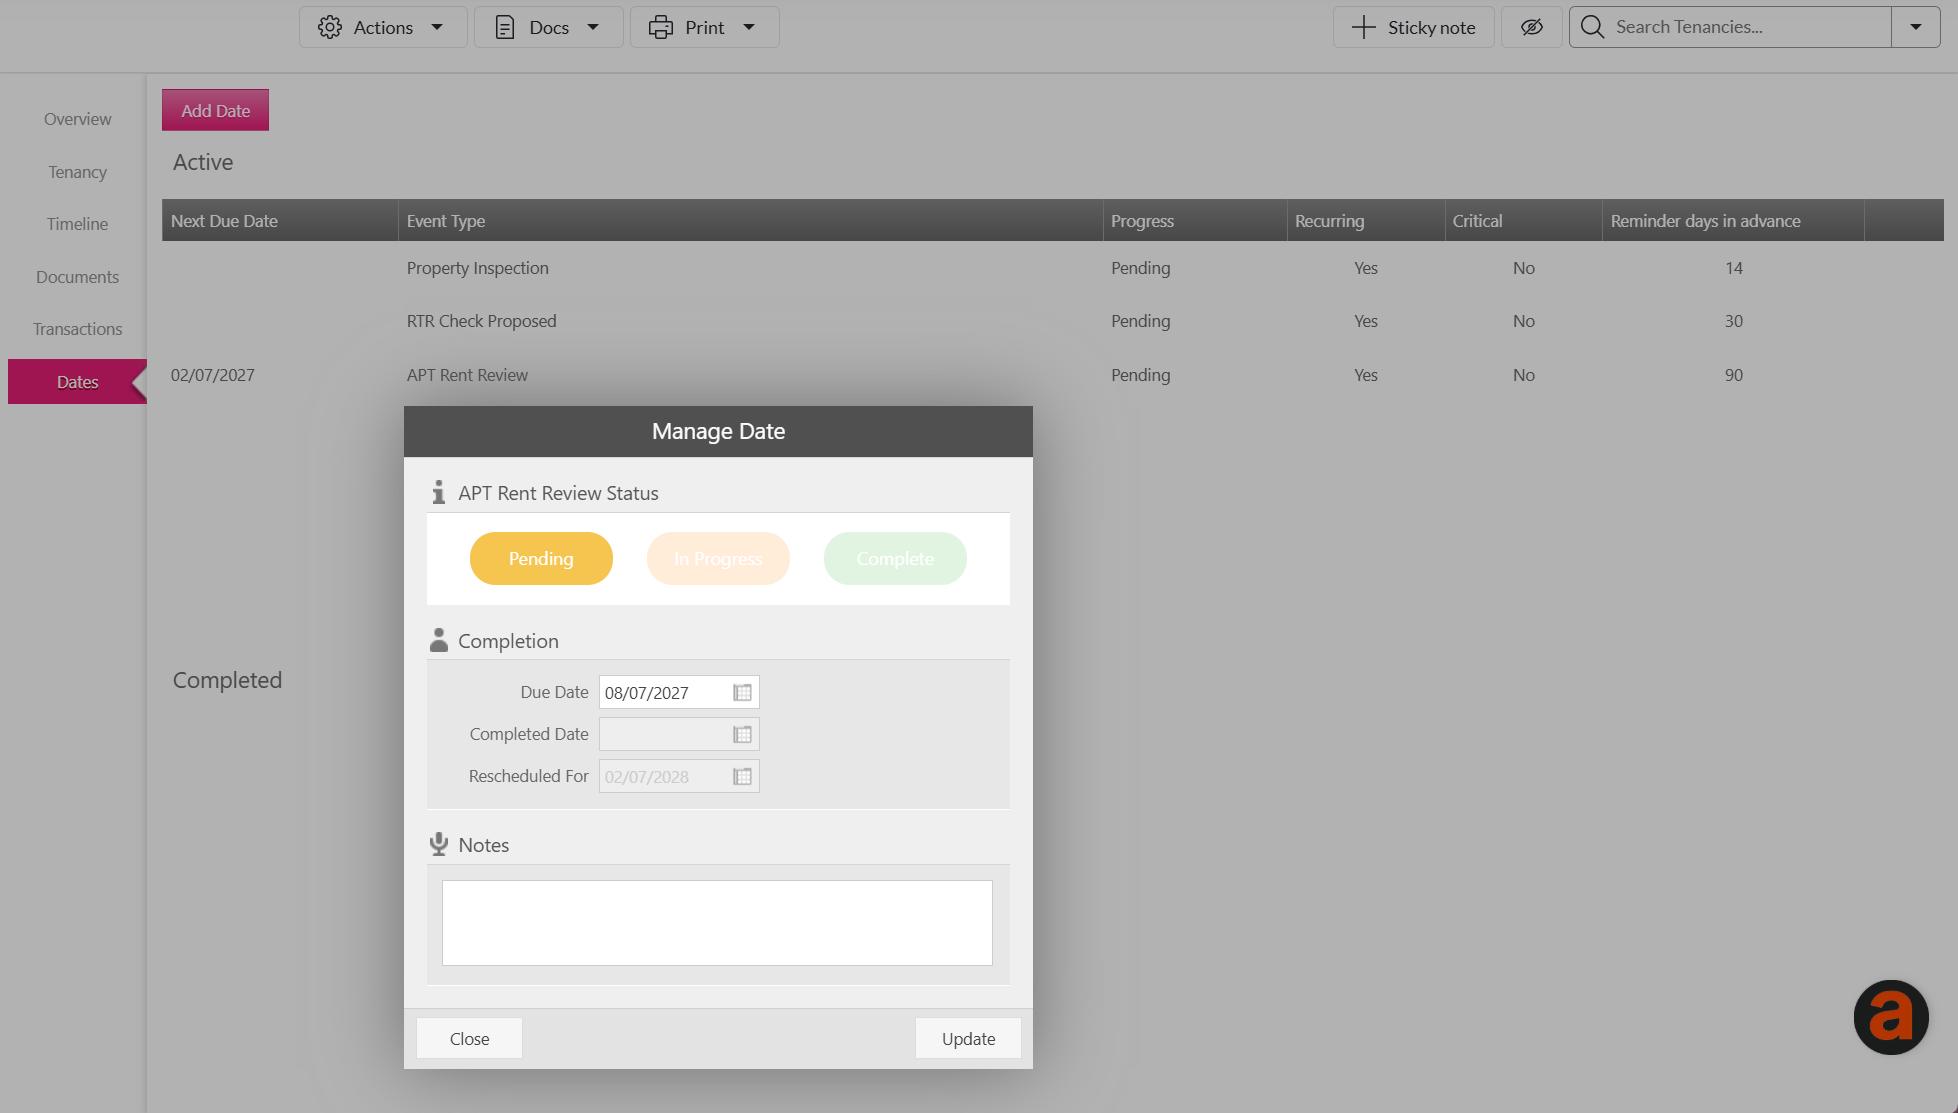Open the Tenancy tab
The width and height of the screenshot is (1958, 1113).
77,172
